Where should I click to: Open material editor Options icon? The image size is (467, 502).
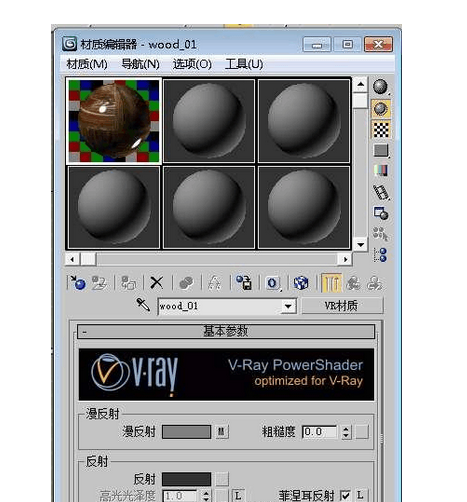click(x=381, y=213)
